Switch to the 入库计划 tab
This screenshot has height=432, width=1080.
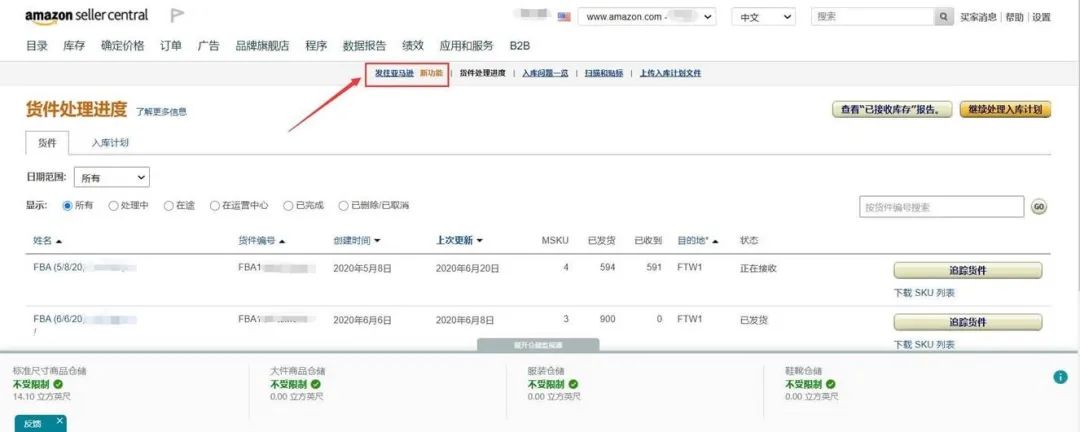(x=110, y=143)
